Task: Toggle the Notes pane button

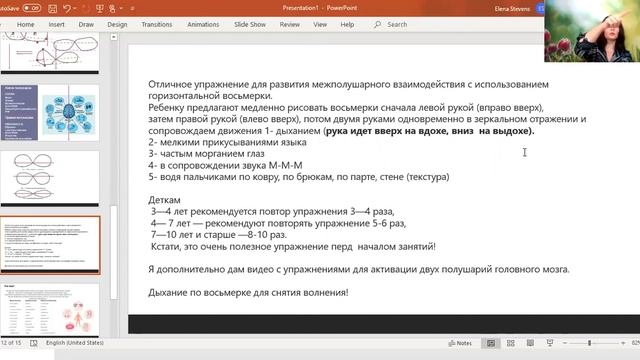Action: [x=460, y=343]
